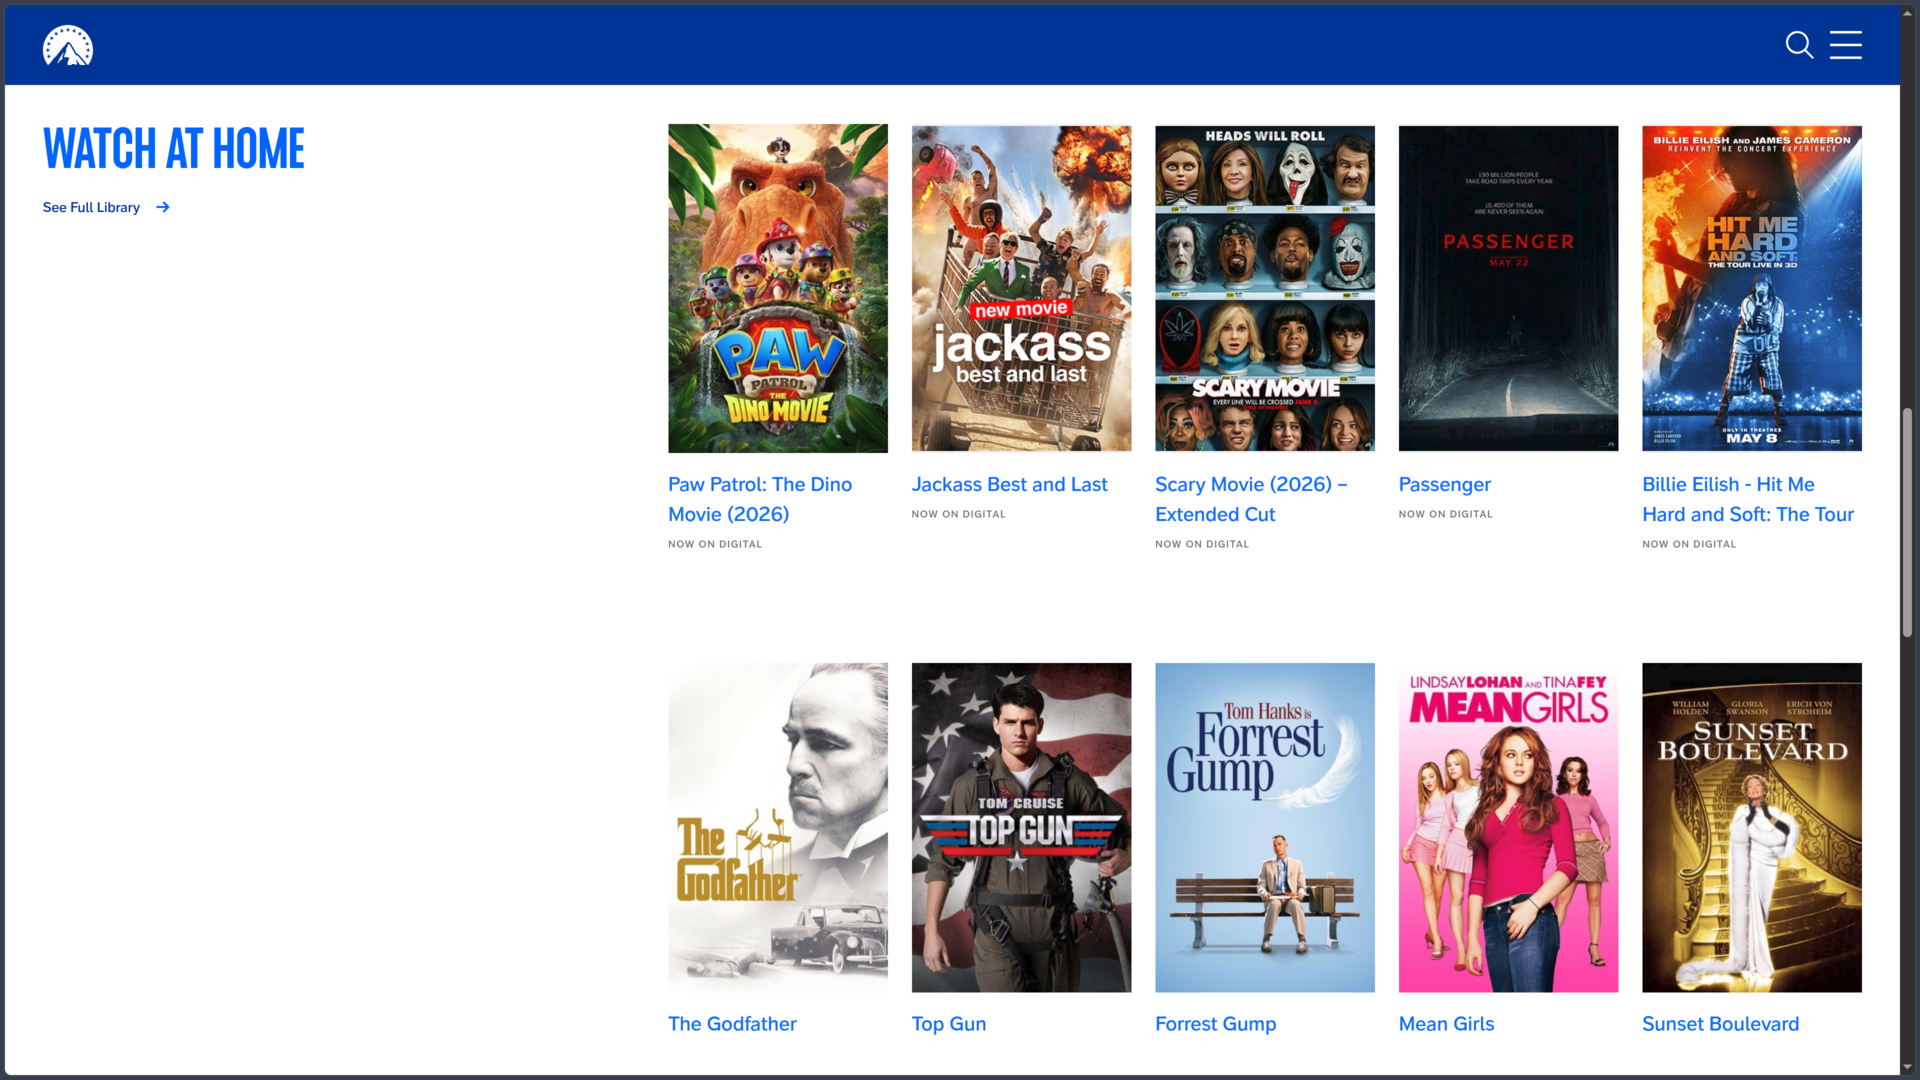1920x1080 pixels.
Task: Click the Paramount mountain logo
Action: [x=68, y=45]
